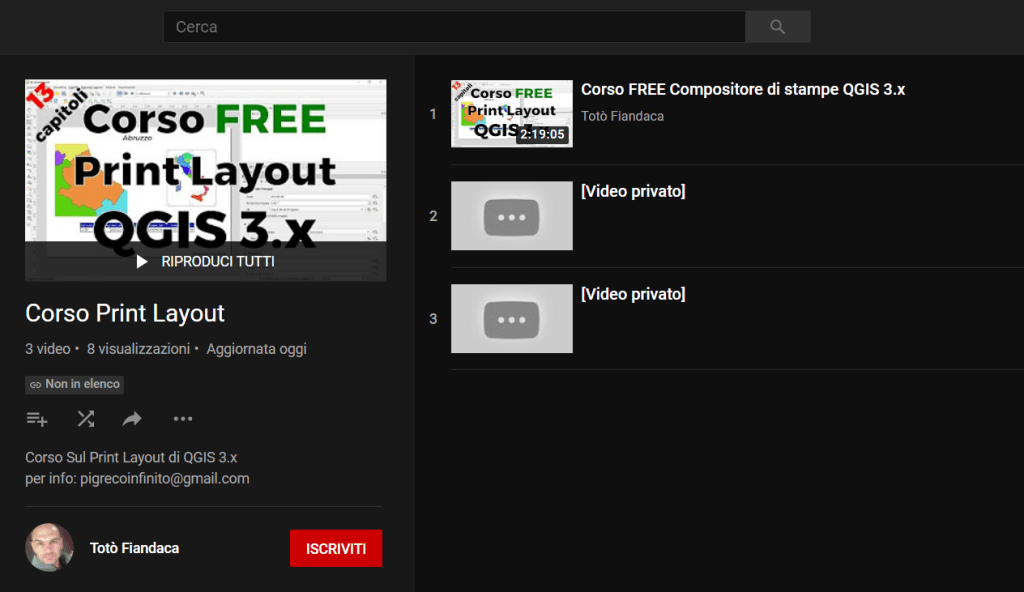
Task: Click Totò Fiandaca under the first video title
Action: click(x=622, y=116)
